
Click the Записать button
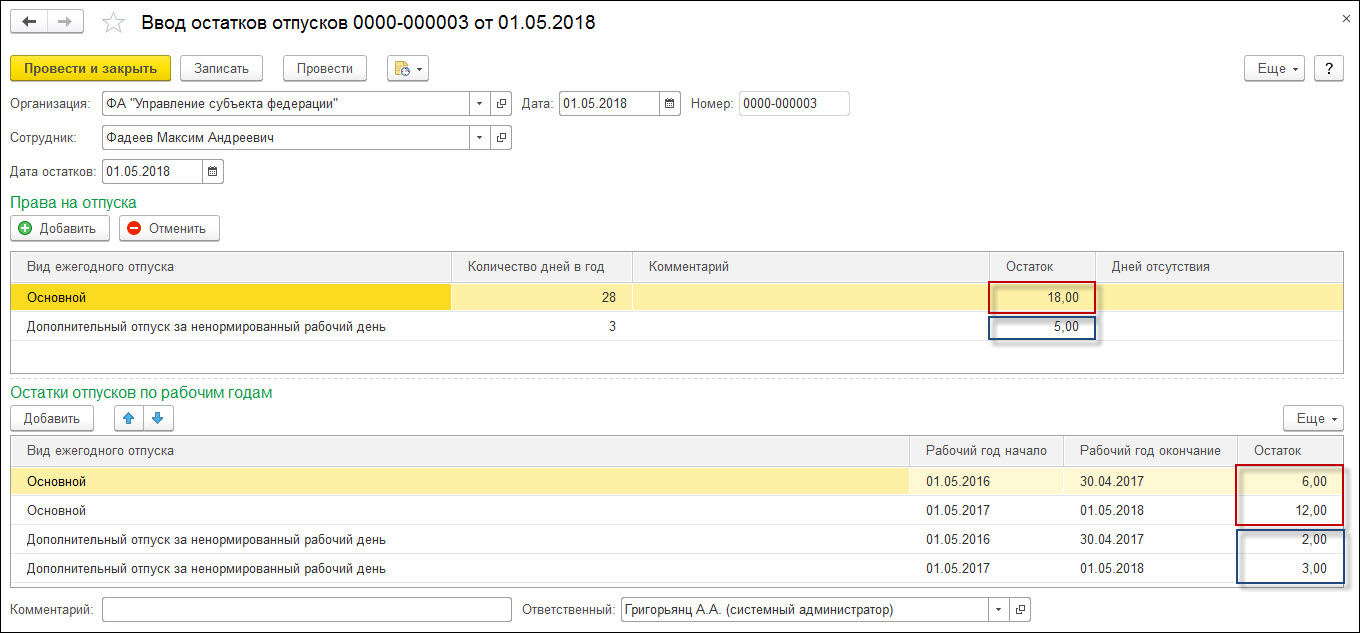[221, 68]
